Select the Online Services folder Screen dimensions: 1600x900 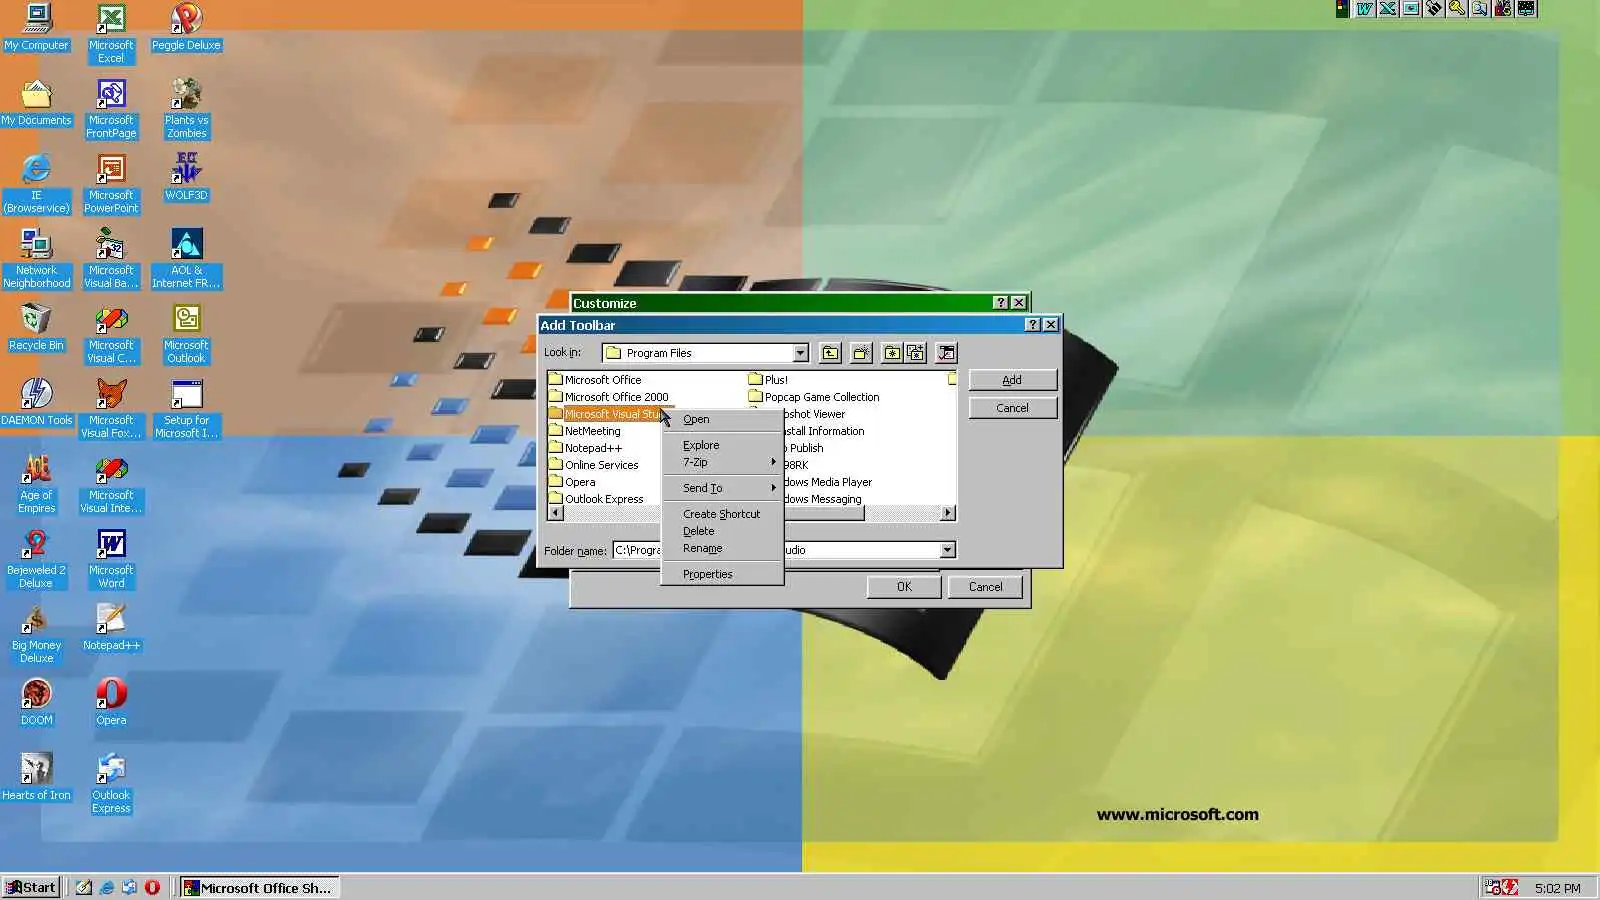[x=593, y=465]
